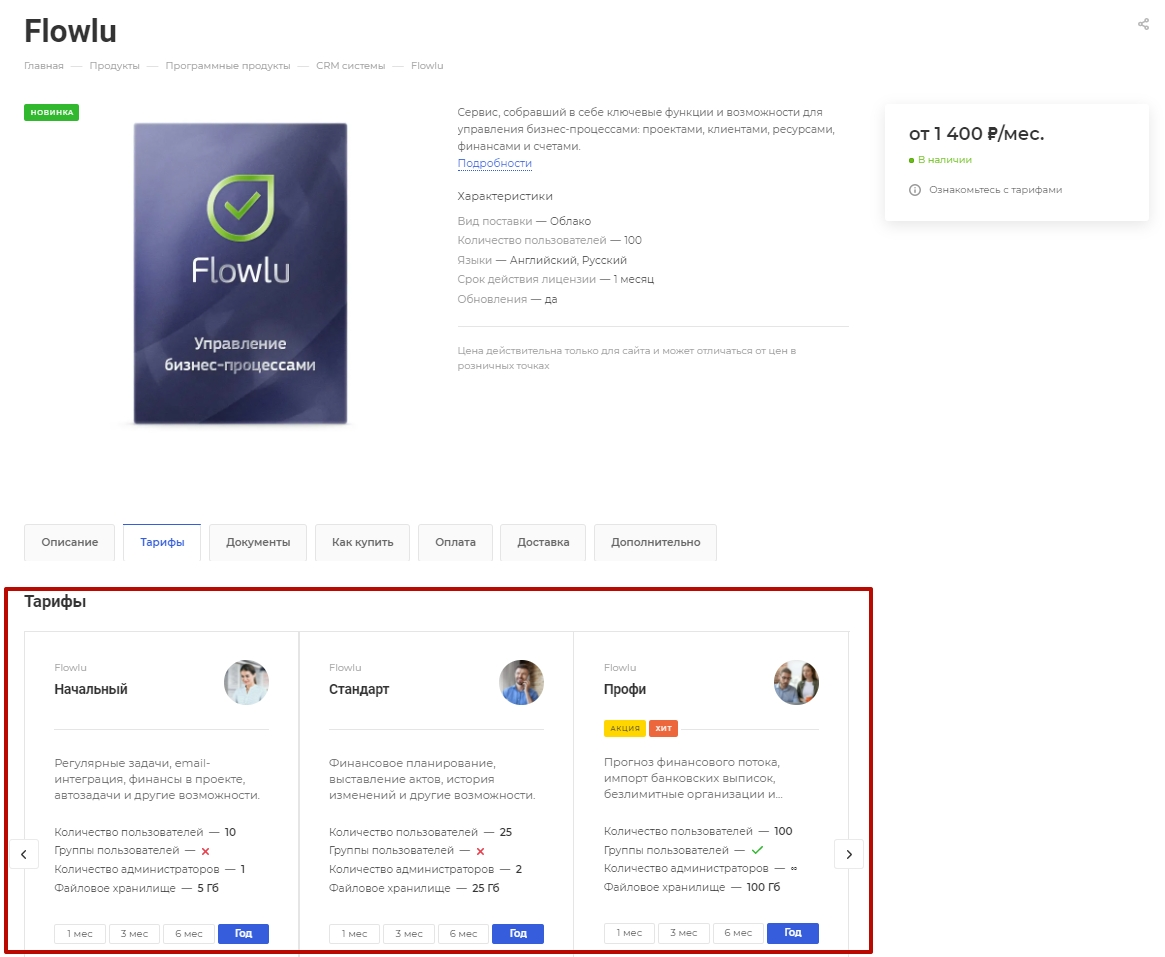This screenshot has height=957, width=1165.
Task: Click the green НОВИНКА badge
Action: point(51,112)
